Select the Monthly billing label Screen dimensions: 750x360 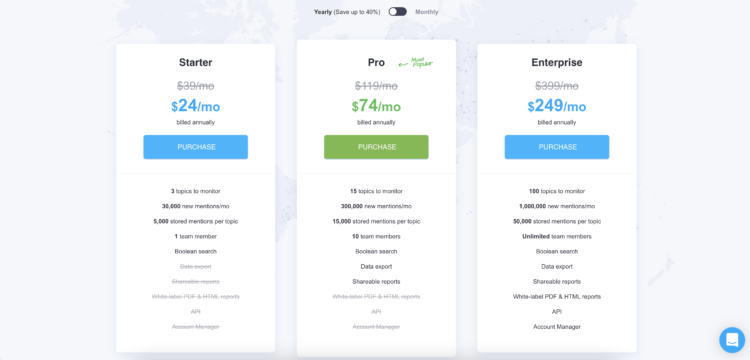click(x=427, y=12)
